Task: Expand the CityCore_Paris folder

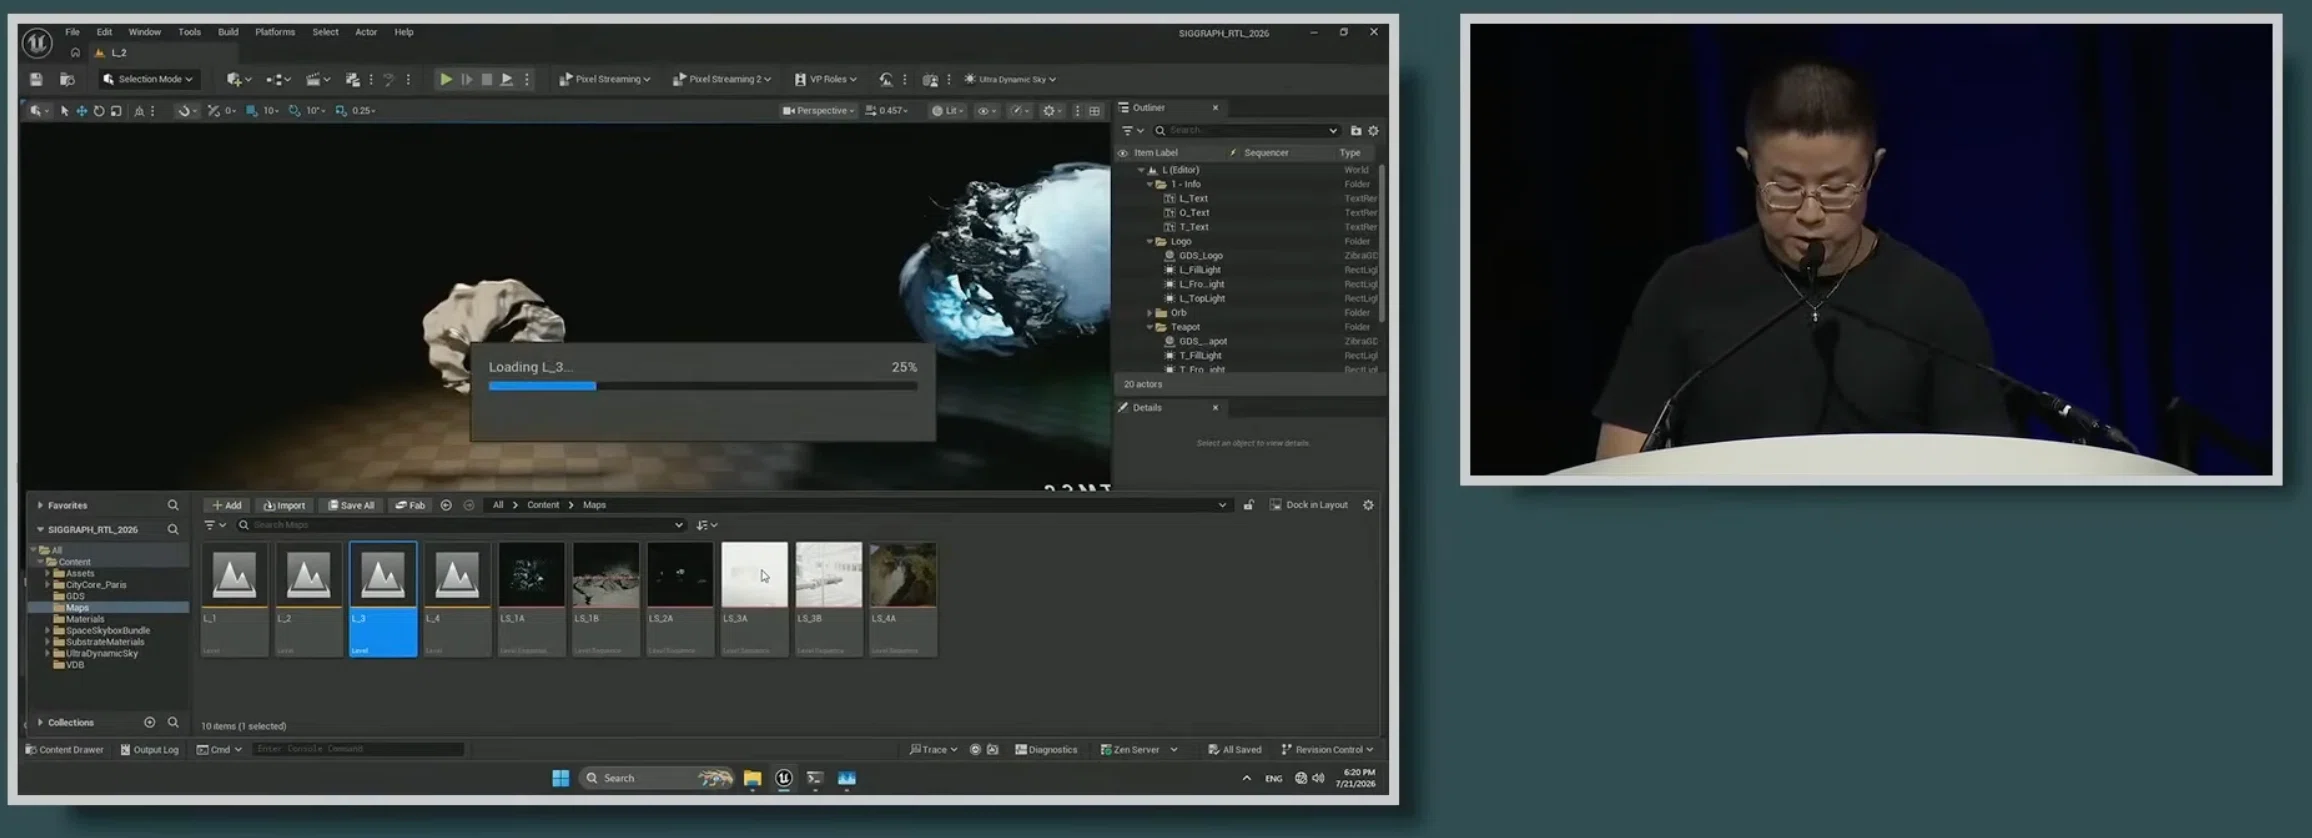Action: [47, 585]
